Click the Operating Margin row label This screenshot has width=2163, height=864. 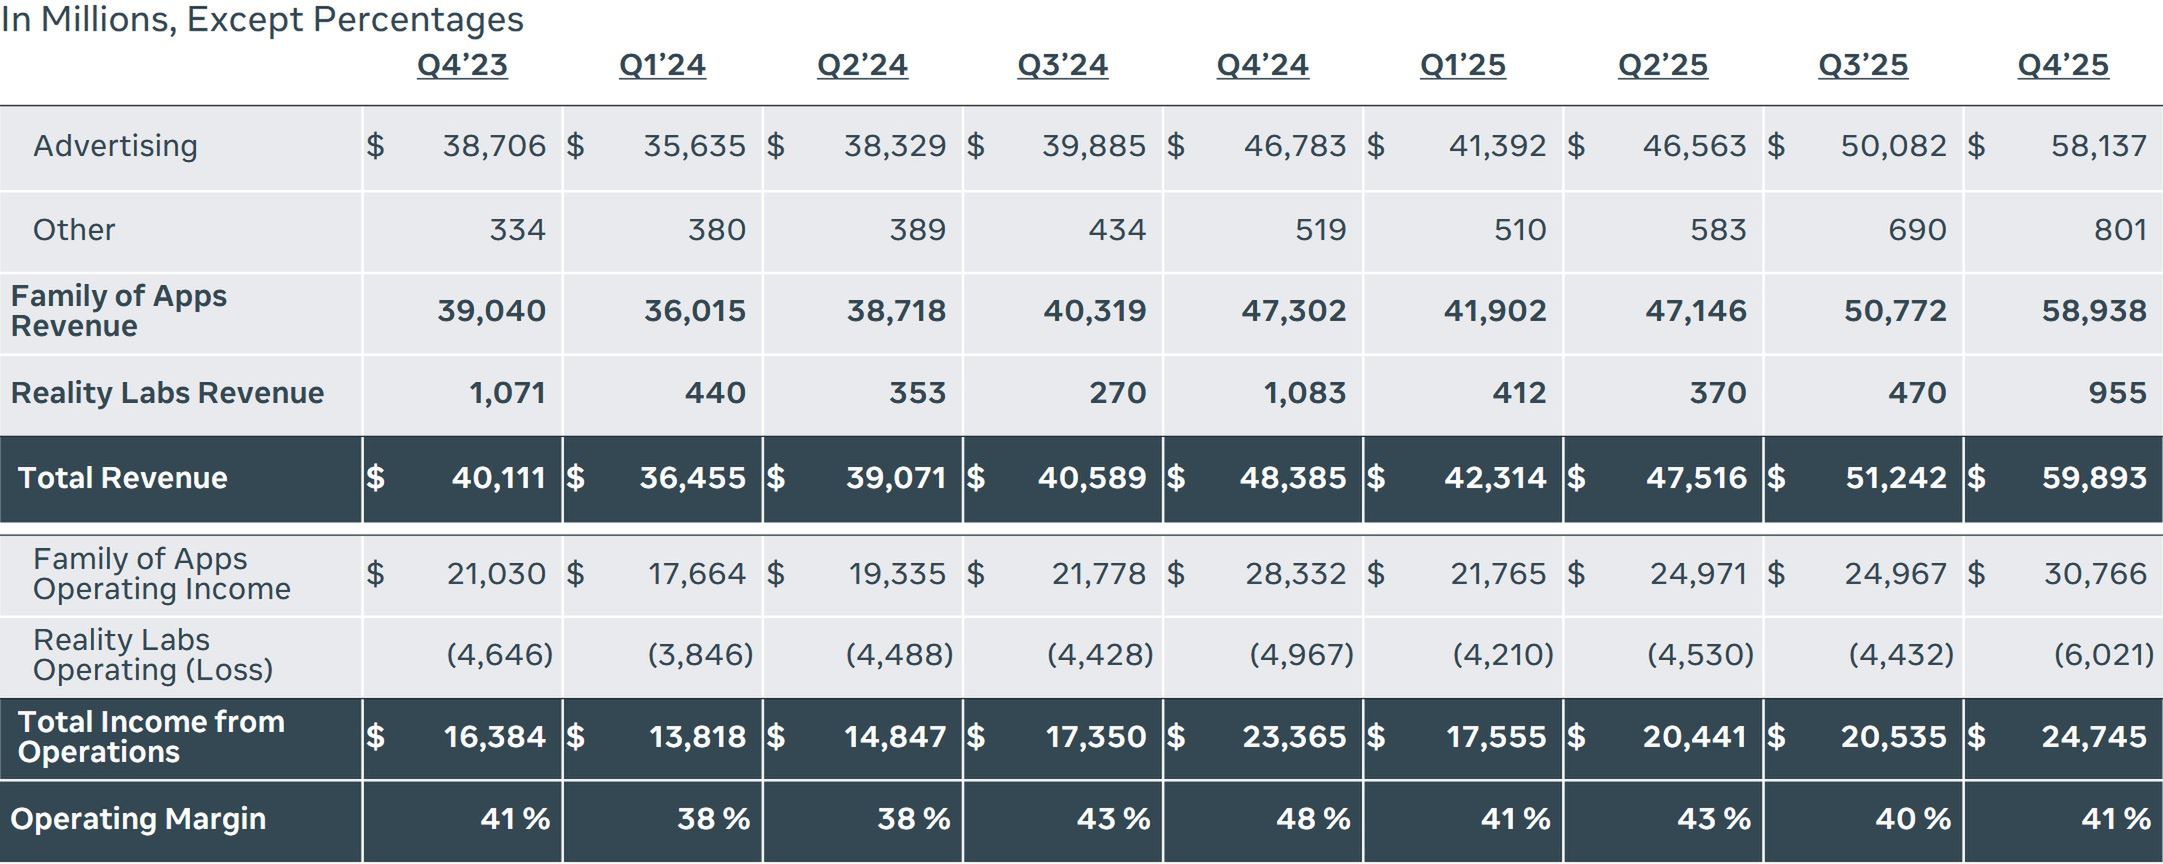(x=138, y=819)
